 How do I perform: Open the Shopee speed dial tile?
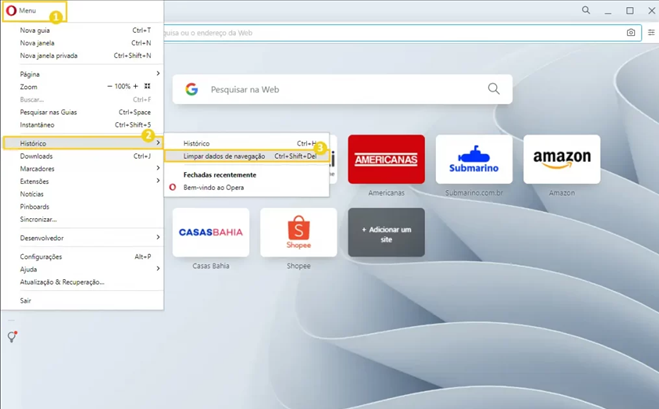pos(298,232)
